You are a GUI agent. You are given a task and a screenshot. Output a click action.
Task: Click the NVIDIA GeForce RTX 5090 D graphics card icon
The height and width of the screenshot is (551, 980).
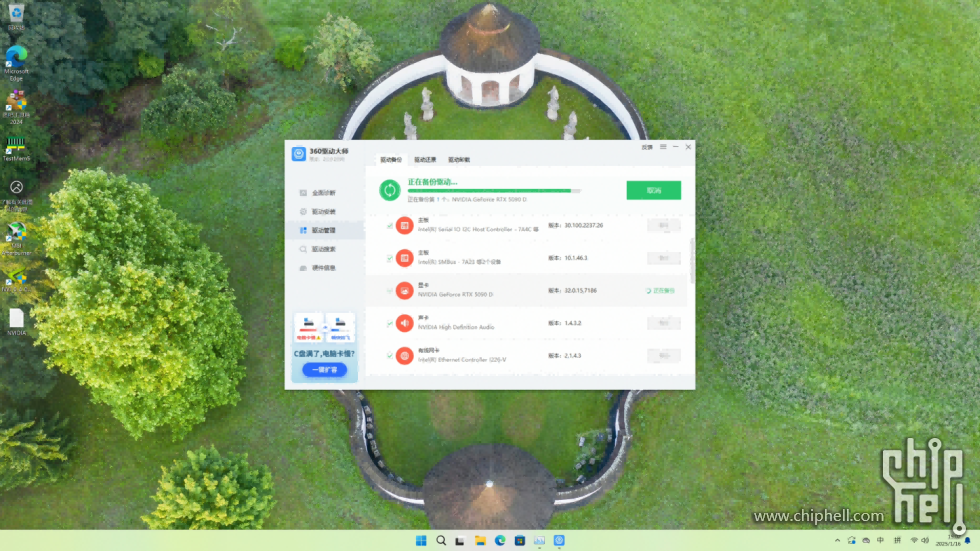point(404,290)
